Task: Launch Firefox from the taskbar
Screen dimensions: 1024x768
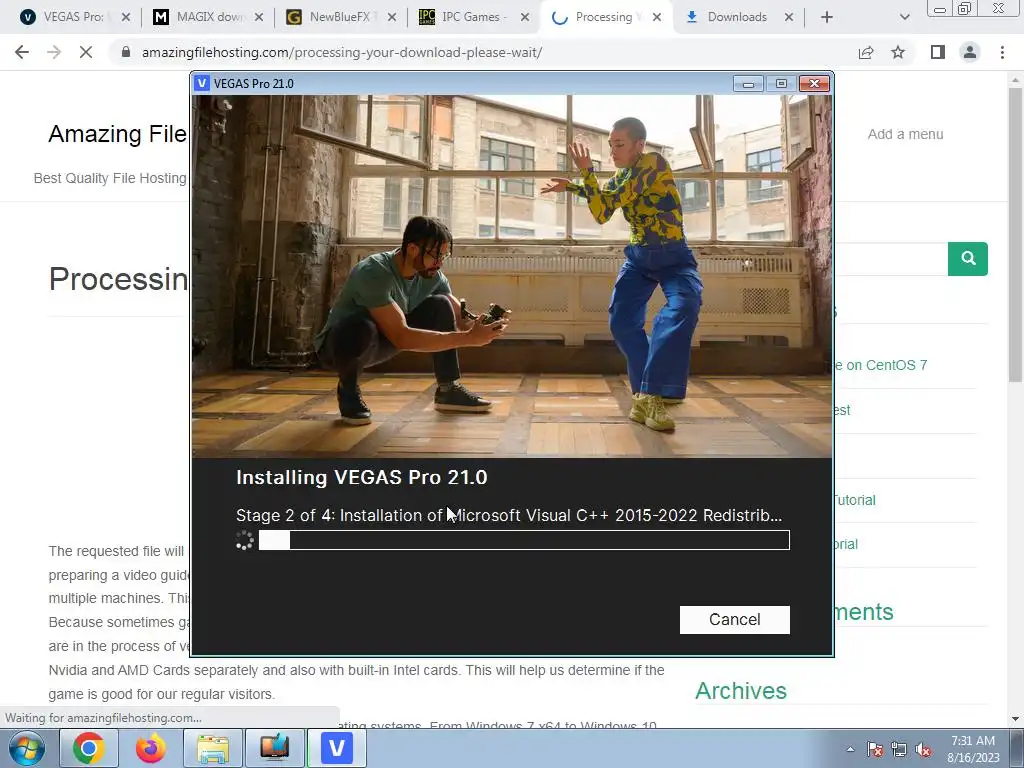Action: coord(151,748)
